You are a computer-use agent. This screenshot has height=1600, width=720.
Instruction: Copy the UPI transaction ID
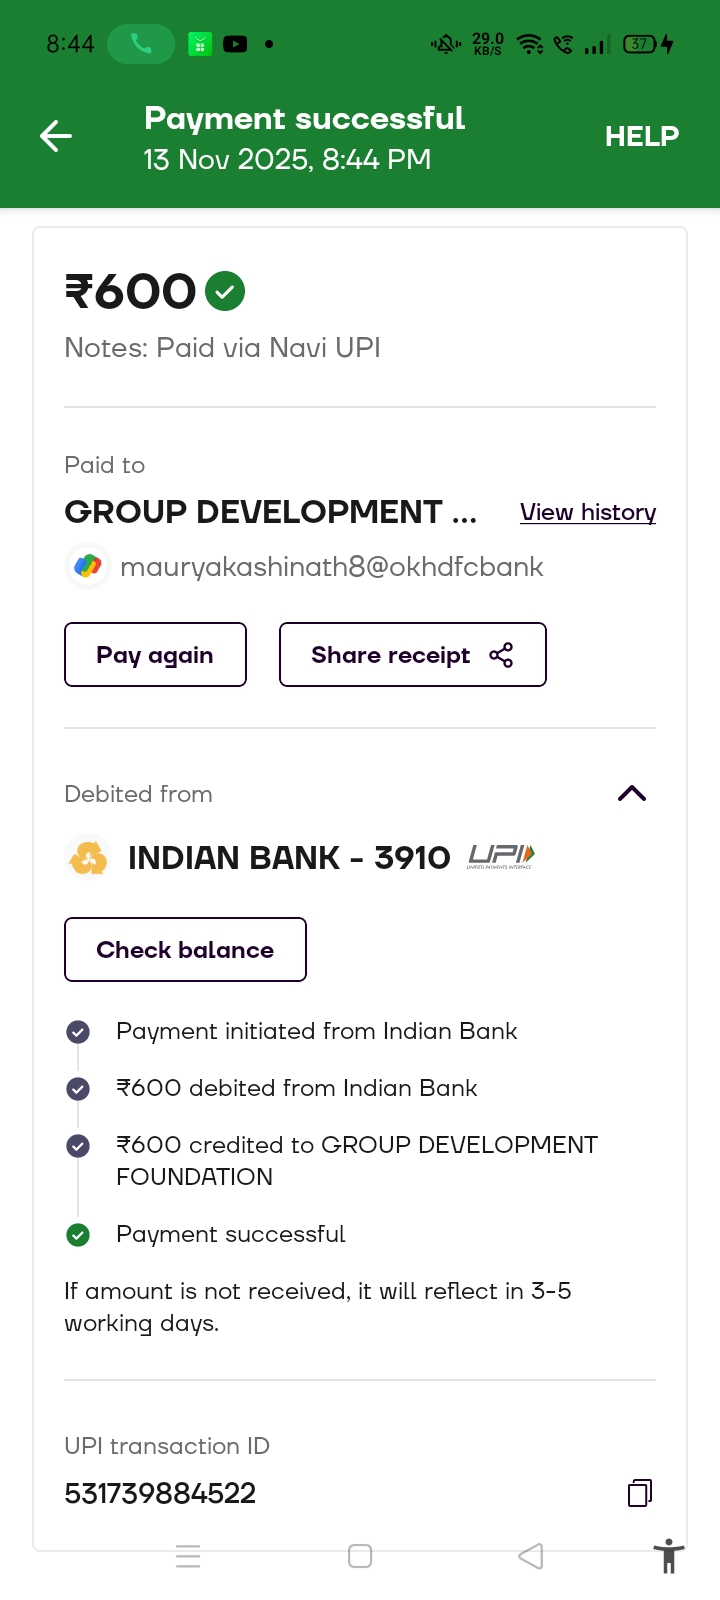pos(639,1493)
